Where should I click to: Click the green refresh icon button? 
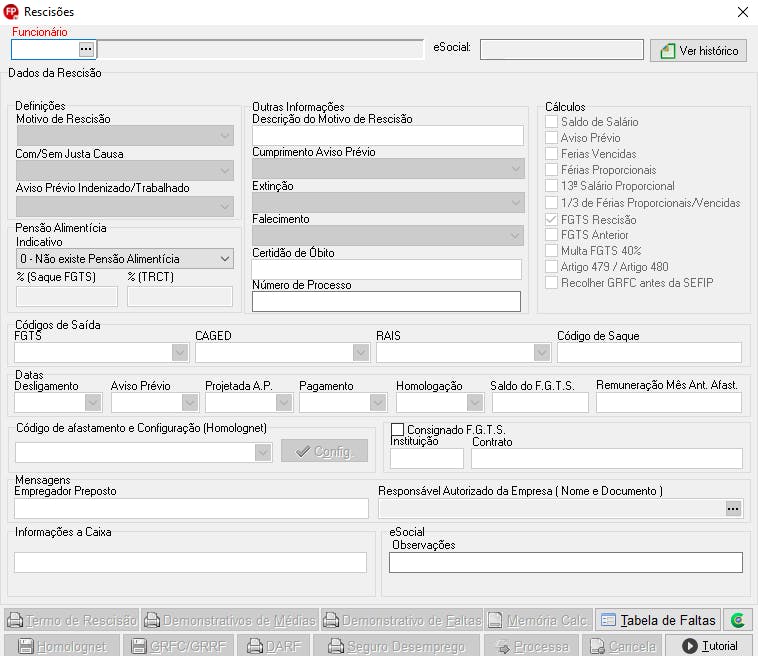[x=737, y=620]
